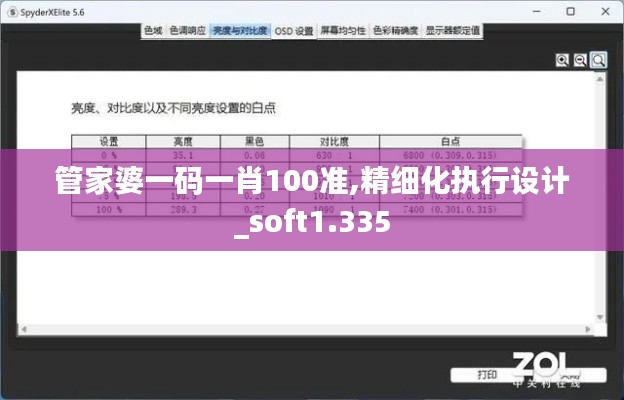Viewport: 624px width, 400px height.
Task: Switch to the 色域 tab
Action: coord(153,31)
